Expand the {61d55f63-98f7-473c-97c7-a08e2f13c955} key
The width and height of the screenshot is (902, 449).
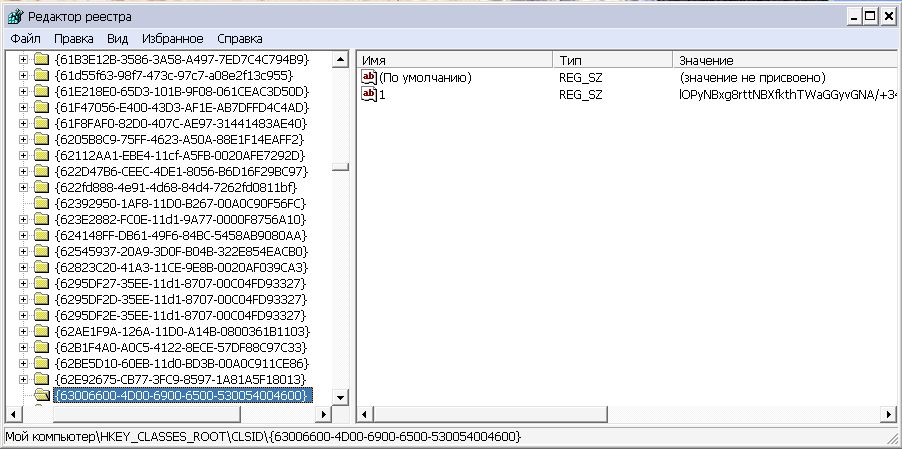(x=24, y=75)
